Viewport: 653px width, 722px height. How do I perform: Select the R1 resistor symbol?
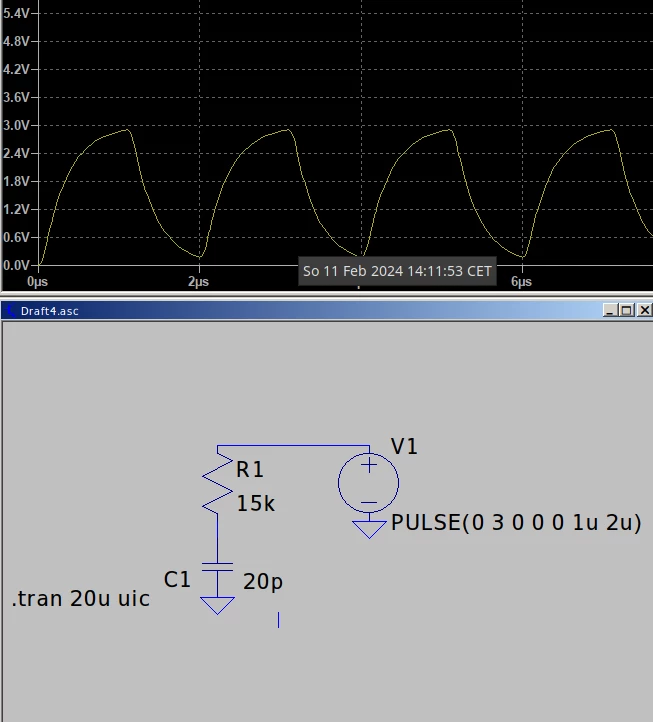217,483
